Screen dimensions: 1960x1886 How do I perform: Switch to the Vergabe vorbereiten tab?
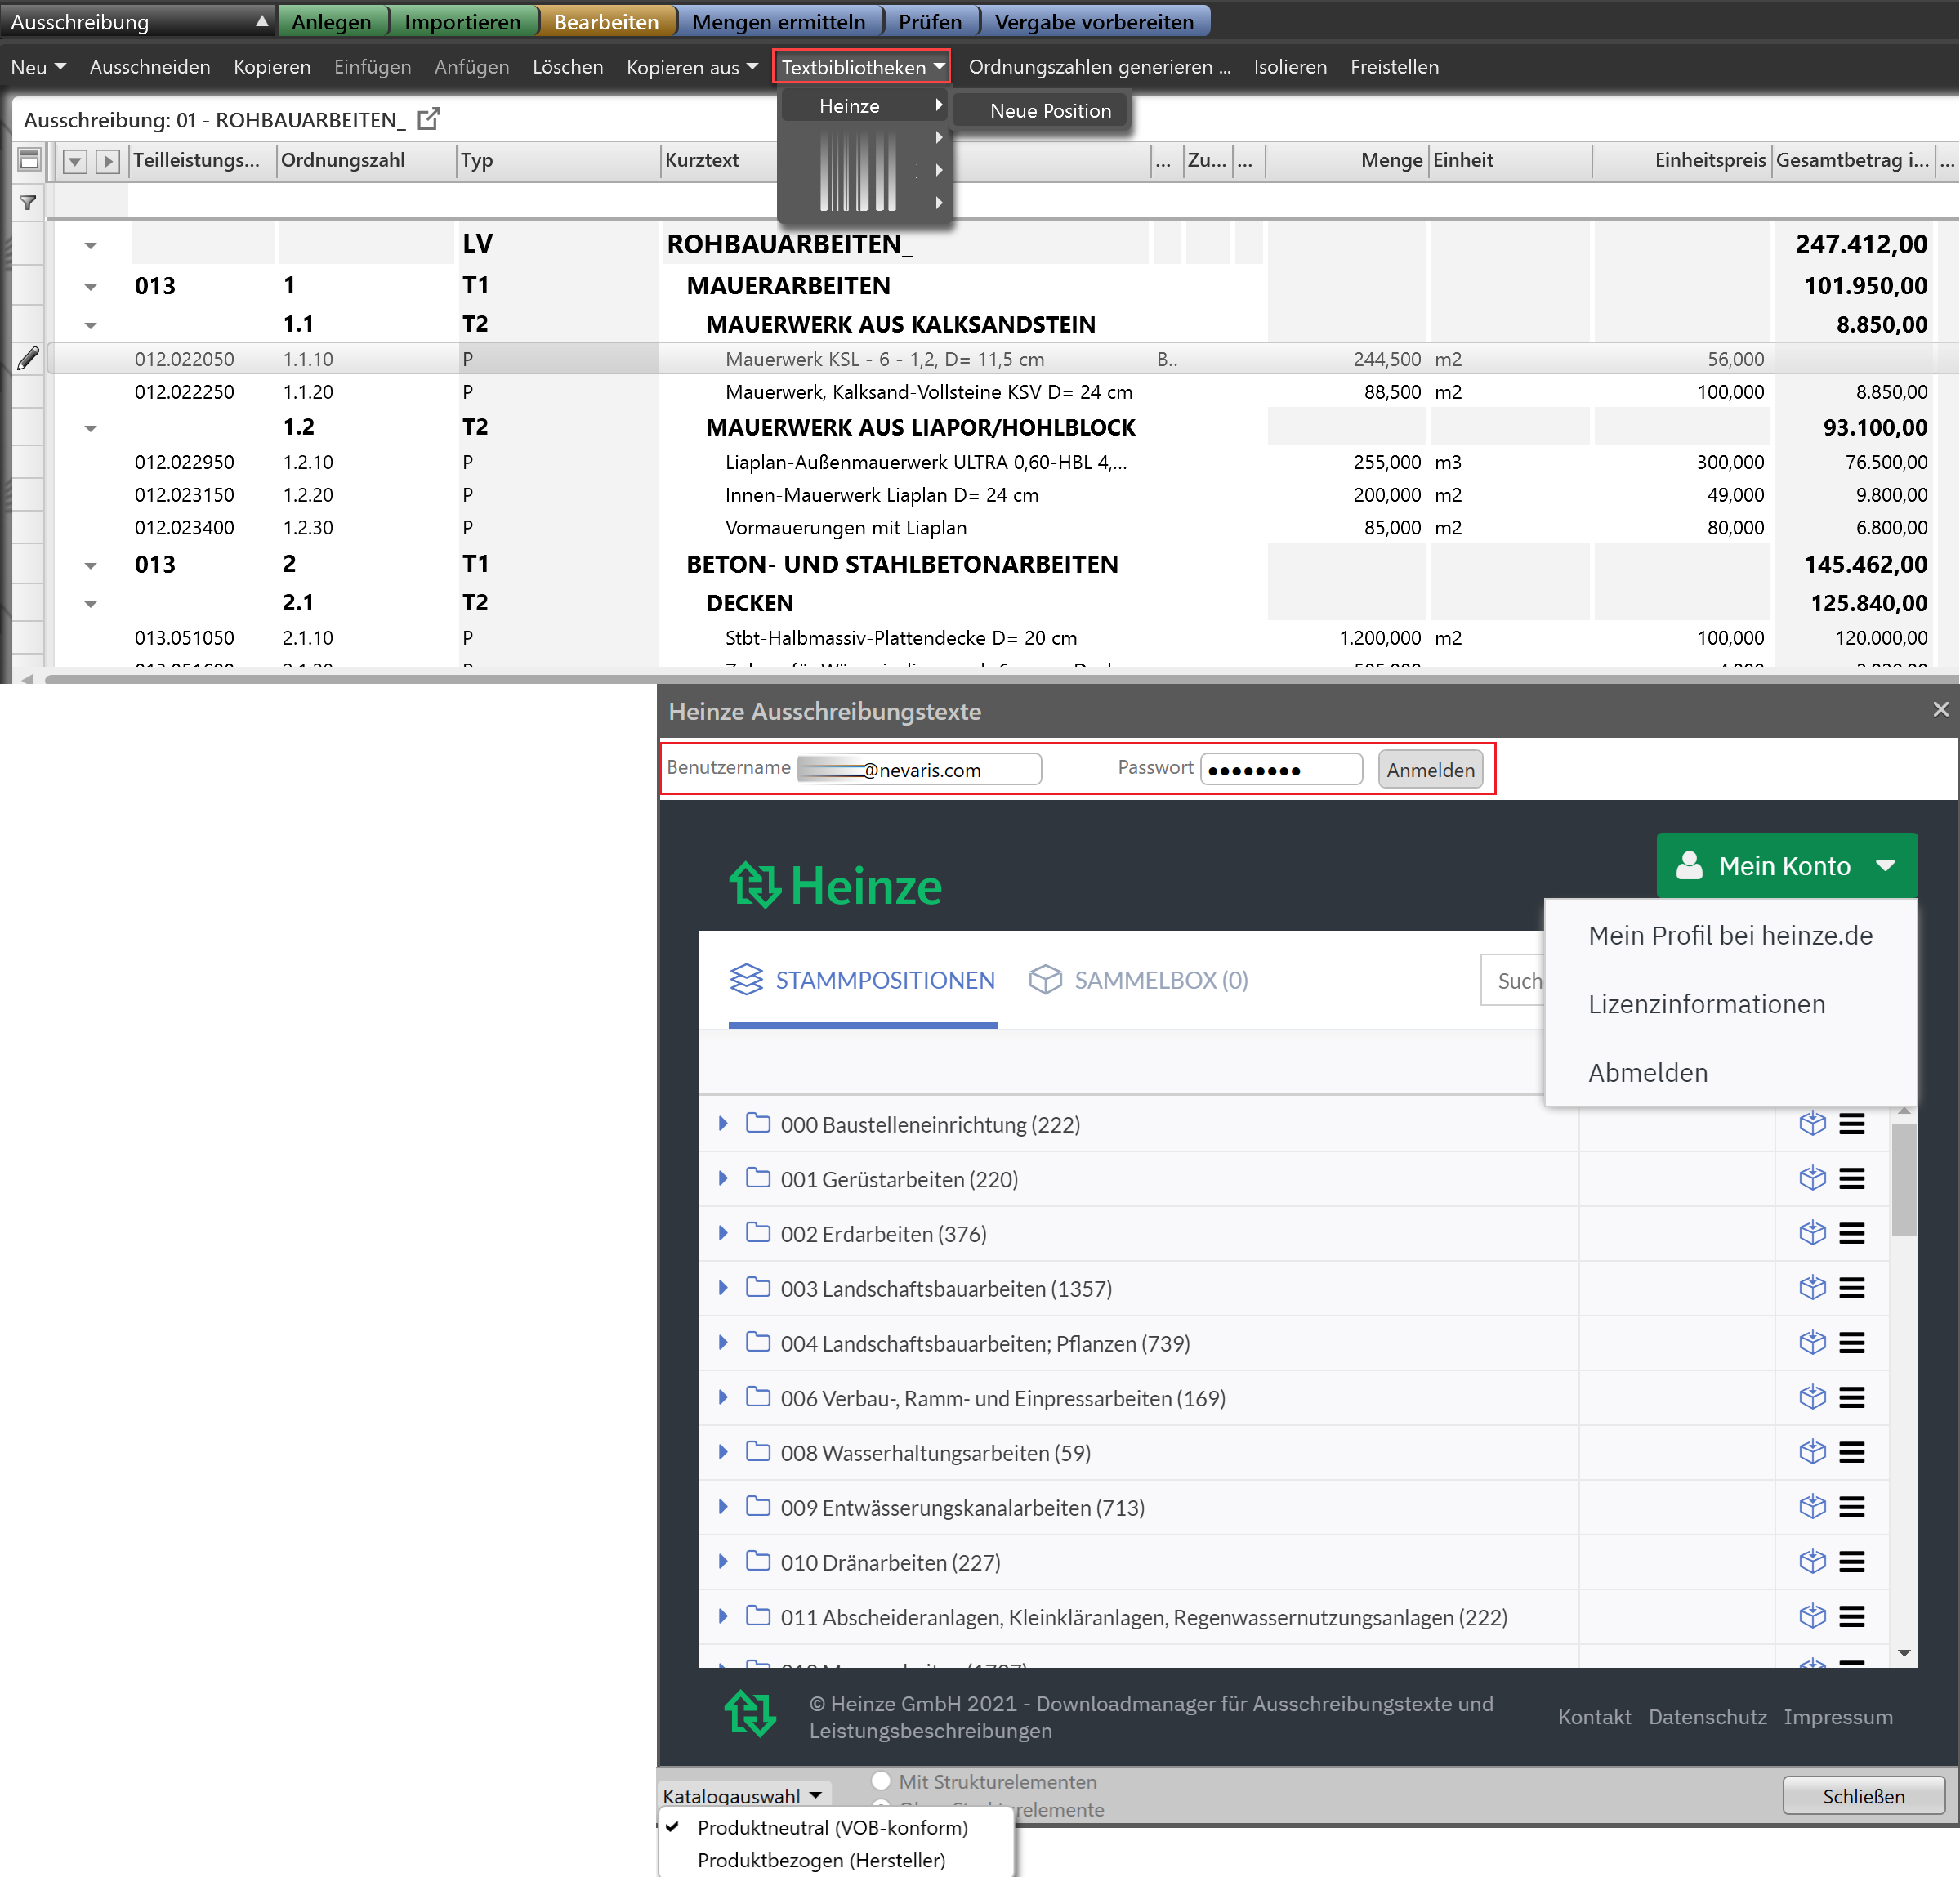coord(1094,21)
